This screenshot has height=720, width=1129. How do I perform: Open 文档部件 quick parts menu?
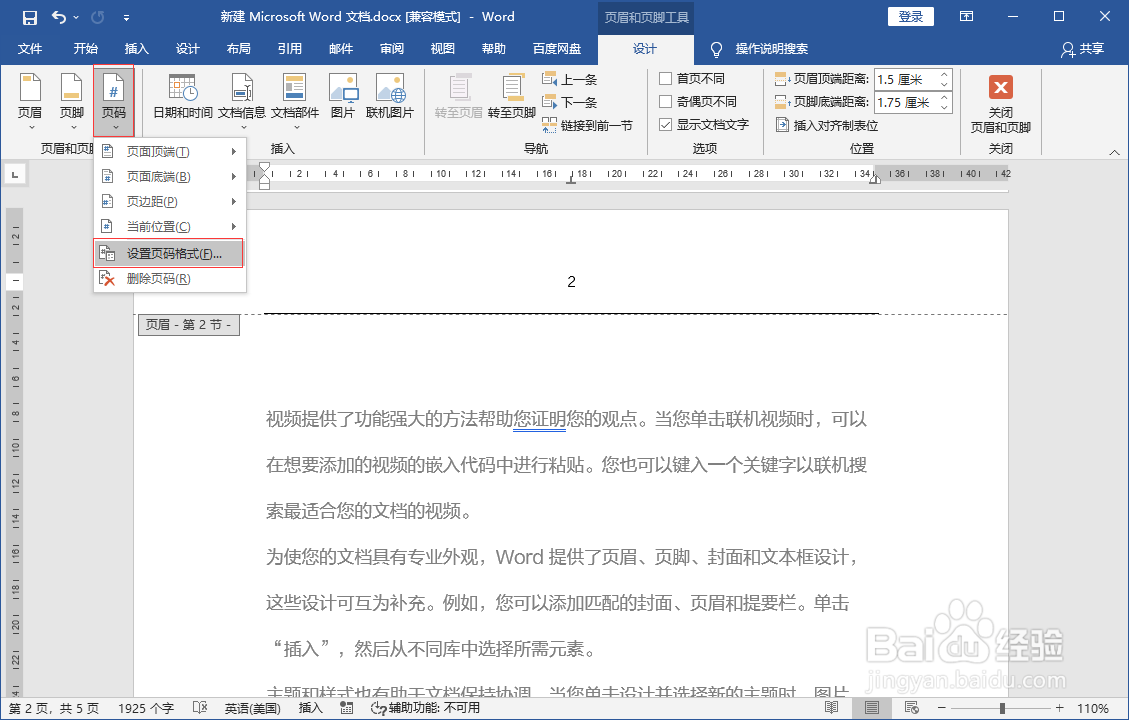click(294, 102)
